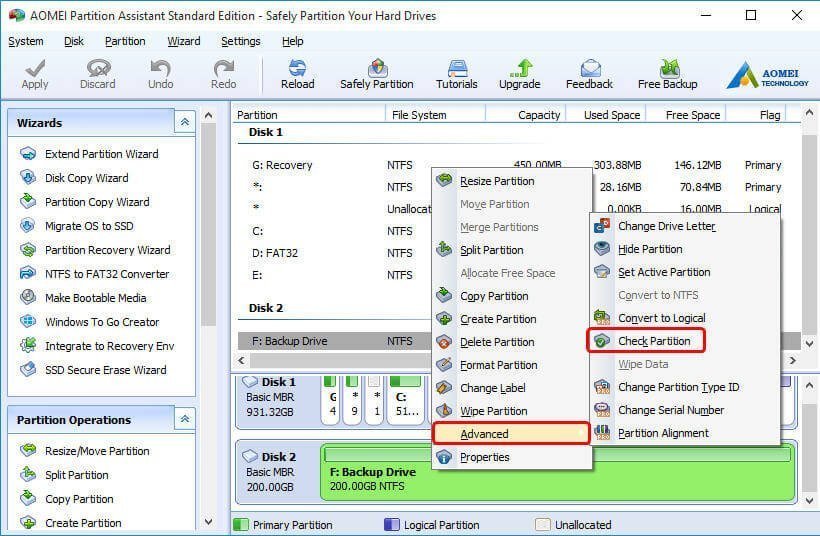Choose Create Partition in operations panel
The width and height of the screenshot is (820, 536).
(x=71, y=523)
